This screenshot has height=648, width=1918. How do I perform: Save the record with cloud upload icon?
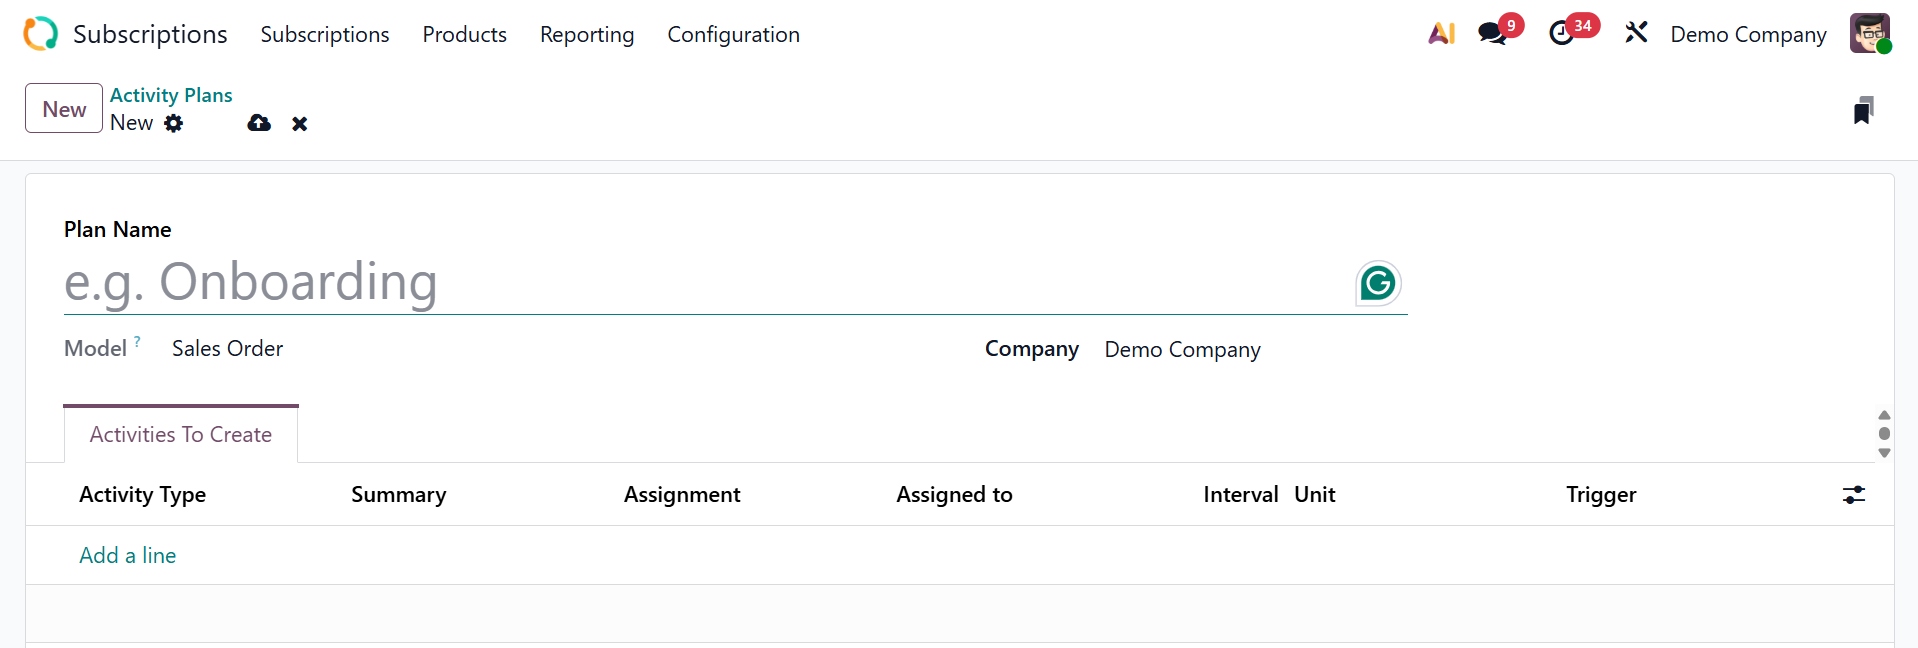(259, 123)
